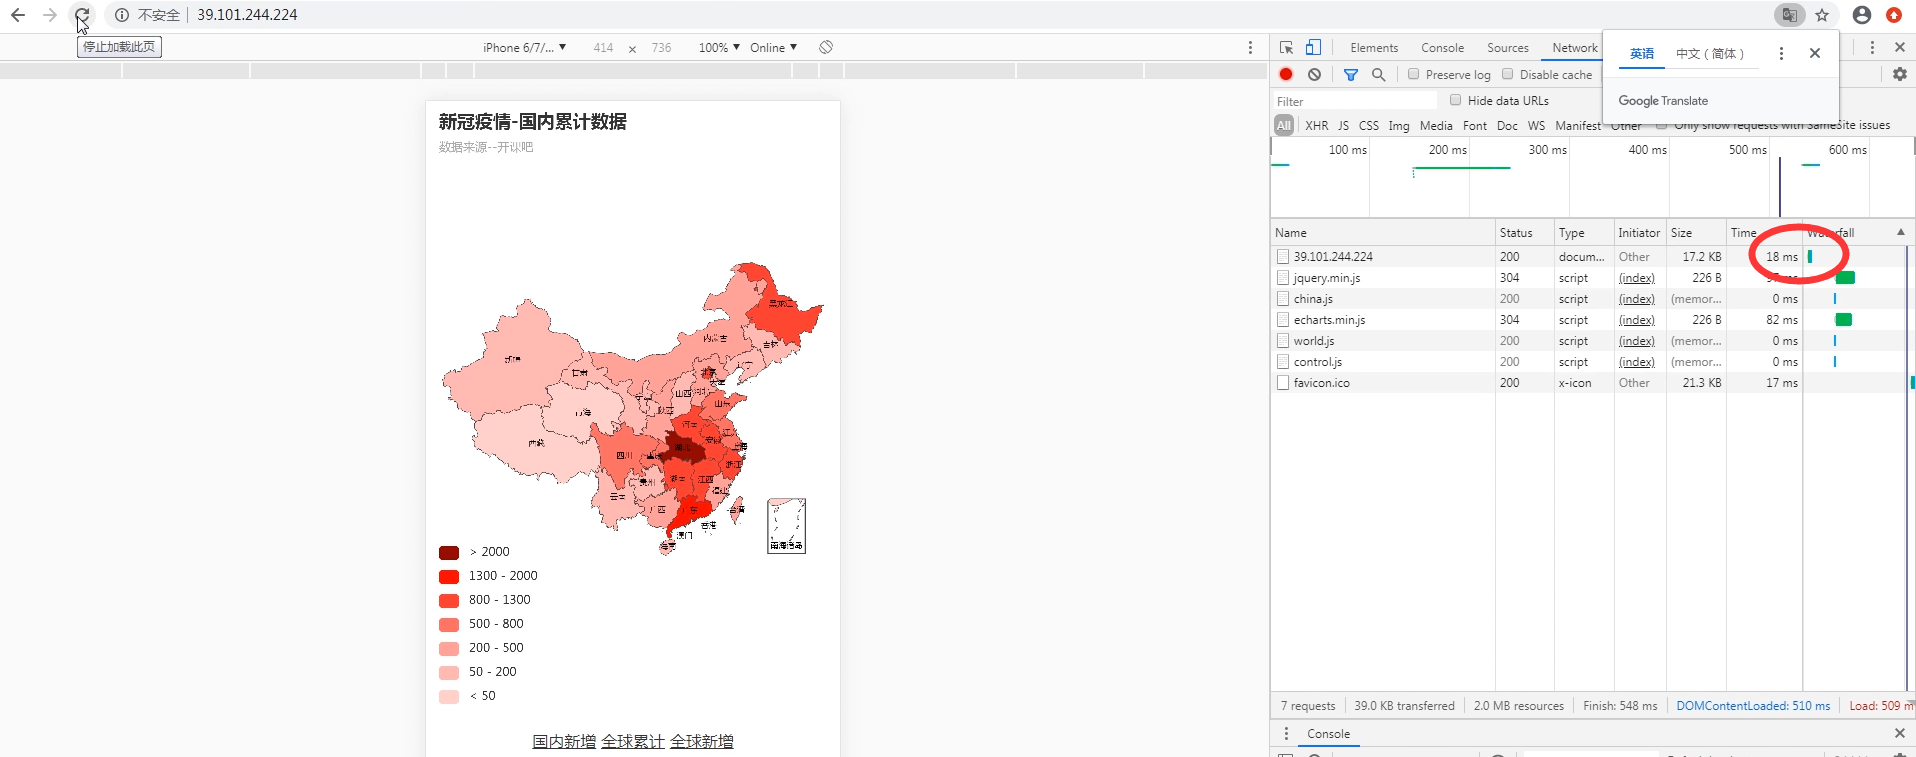
Task: Clear the network log with the clear icon
Action: 1314,74
